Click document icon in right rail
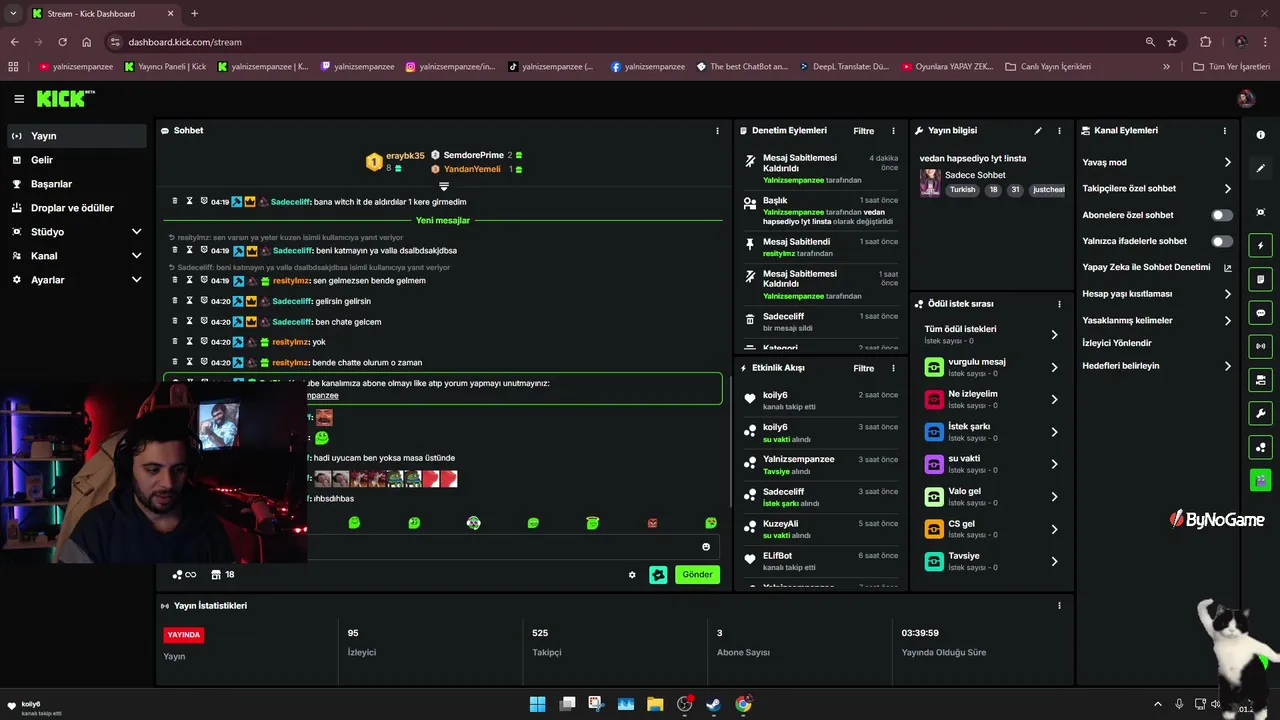 [1260, 279]
